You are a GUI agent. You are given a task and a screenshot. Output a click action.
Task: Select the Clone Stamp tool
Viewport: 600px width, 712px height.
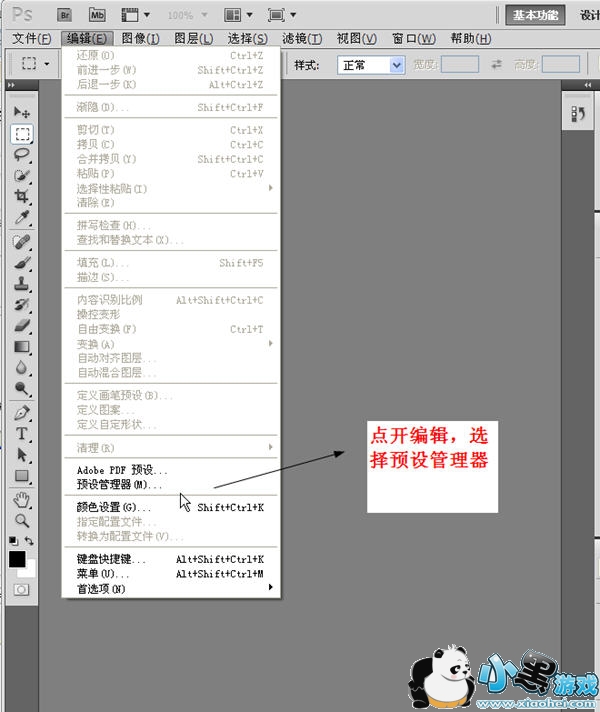tap(21, 284)
